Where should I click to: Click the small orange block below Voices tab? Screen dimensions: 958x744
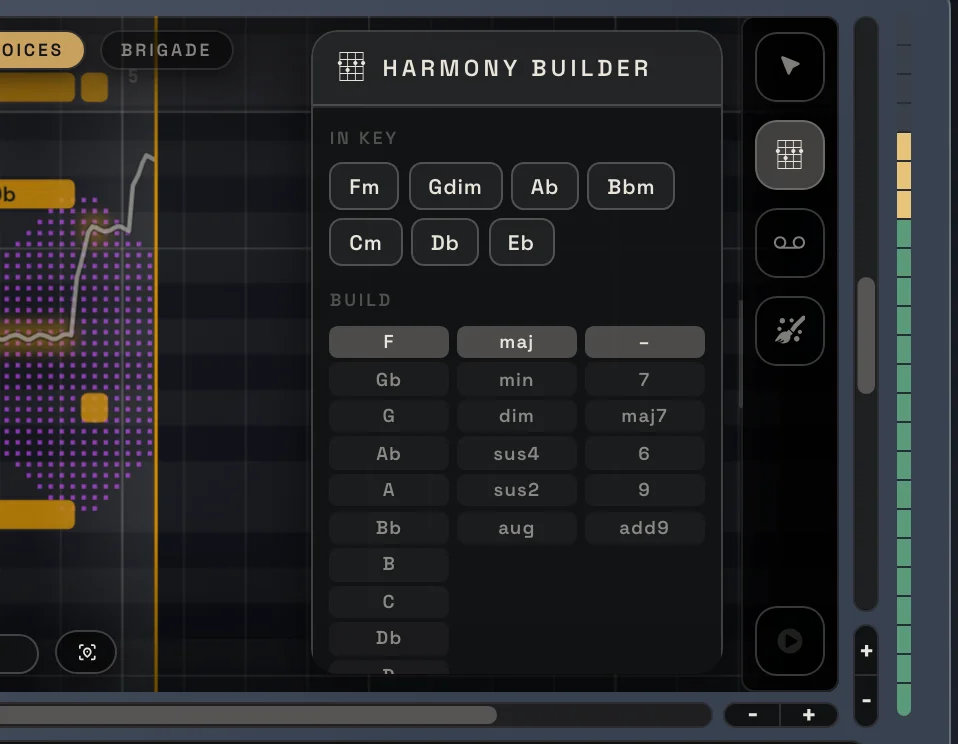pyautogui.click(x=95, y=87)
